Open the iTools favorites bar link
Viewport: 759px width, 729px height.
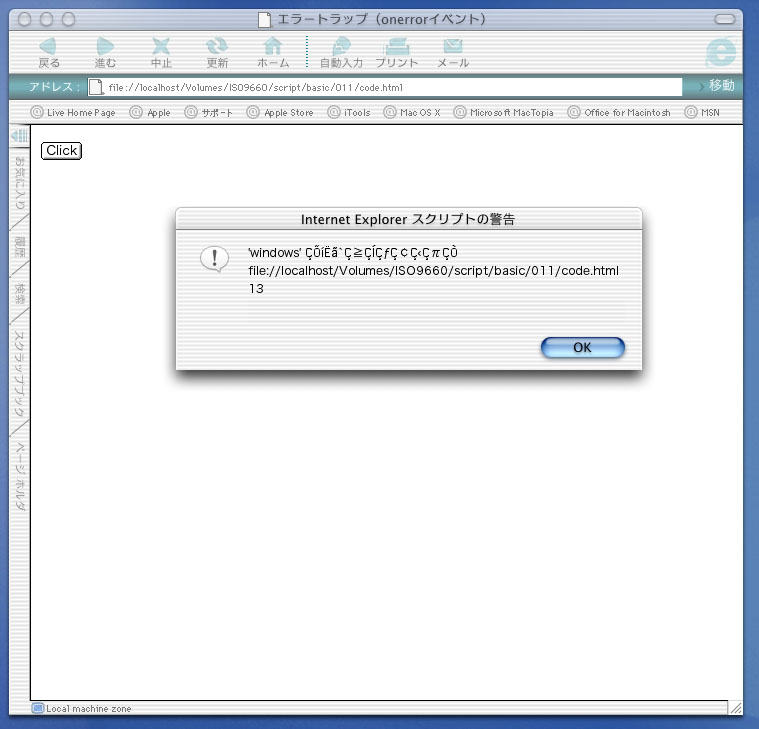click(349, 112)
